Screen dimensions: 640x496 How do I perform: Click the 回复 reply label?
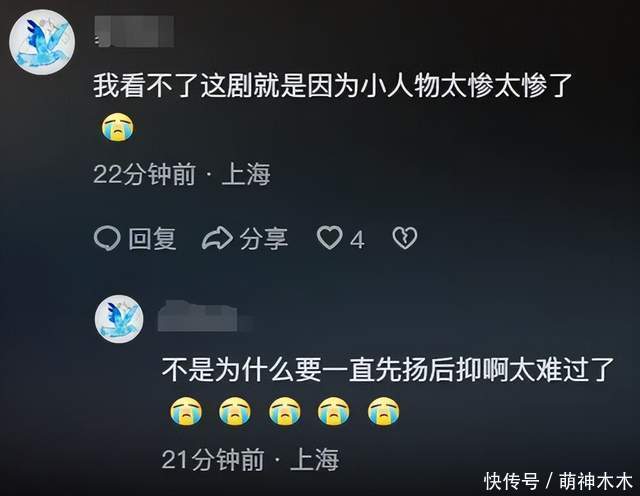pyautogui.click(x=152, y=238)
